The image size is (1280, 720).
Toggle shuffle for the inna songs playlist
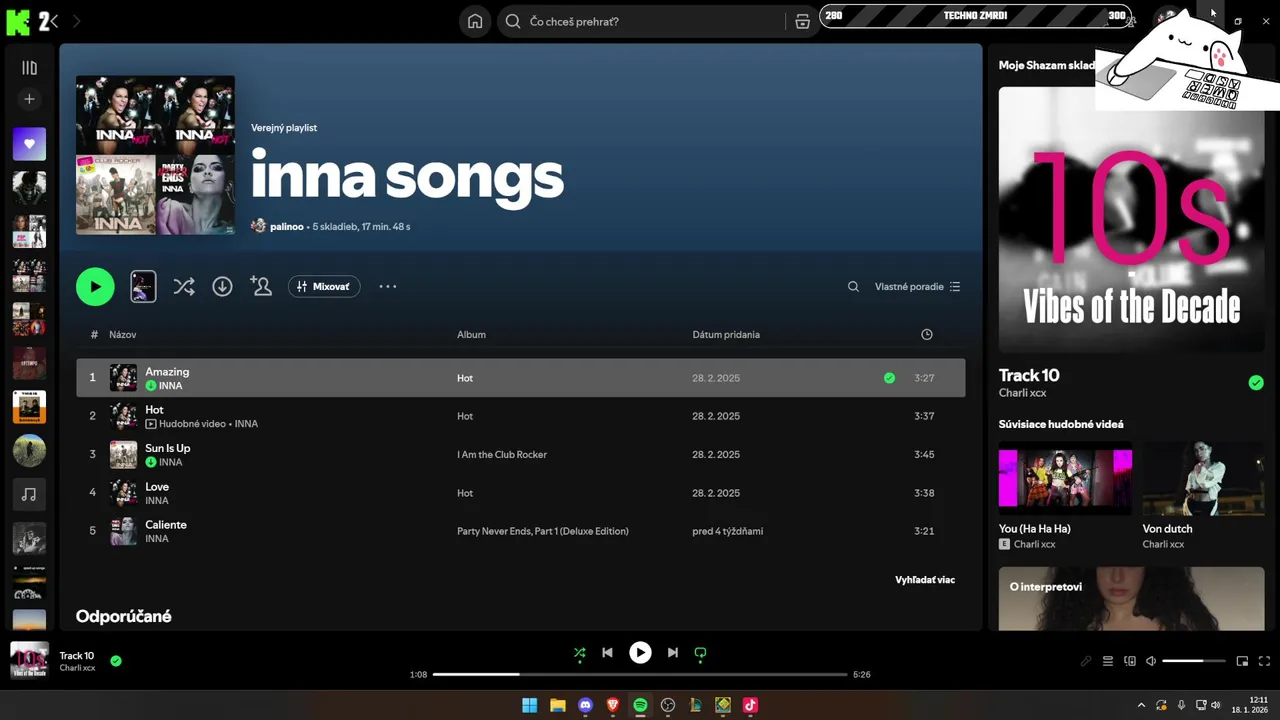tap(184, 287)
